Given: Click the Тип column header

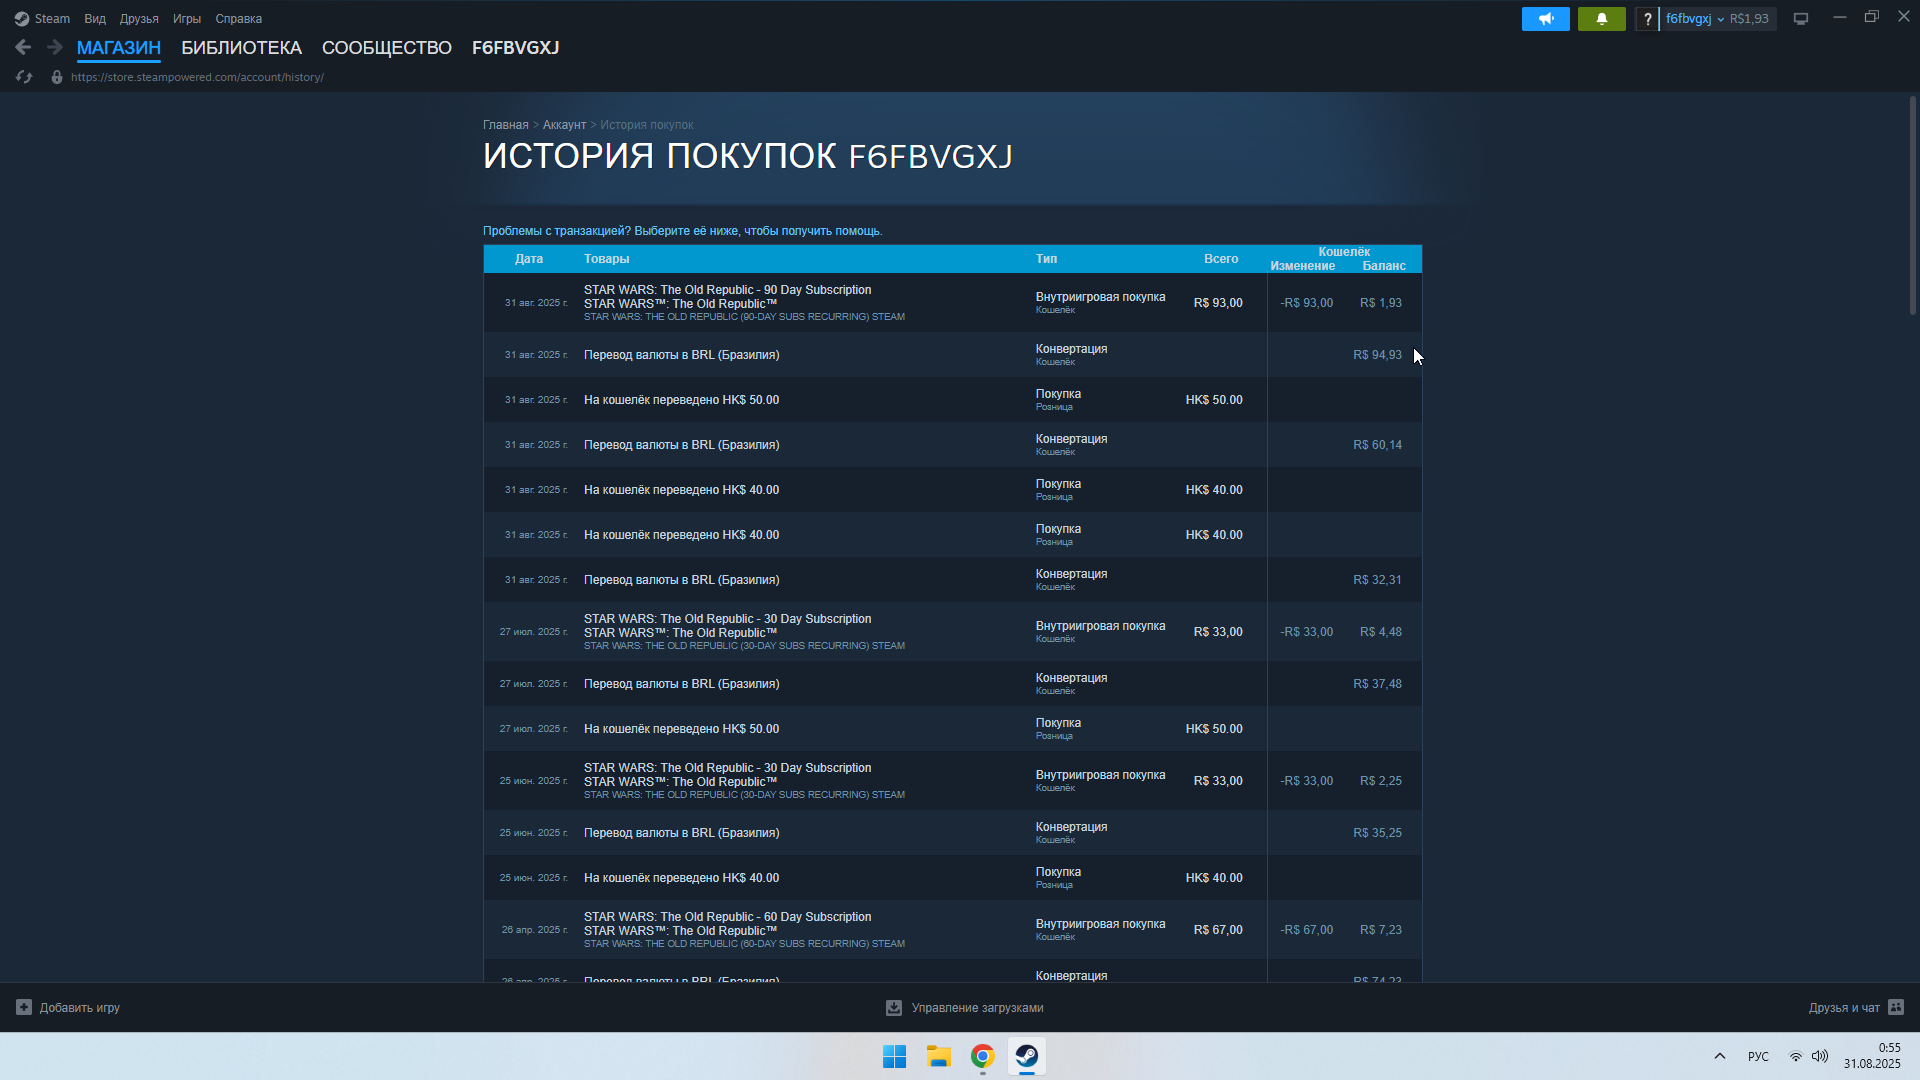Looking at the screenshot, I should (1046, 259).
